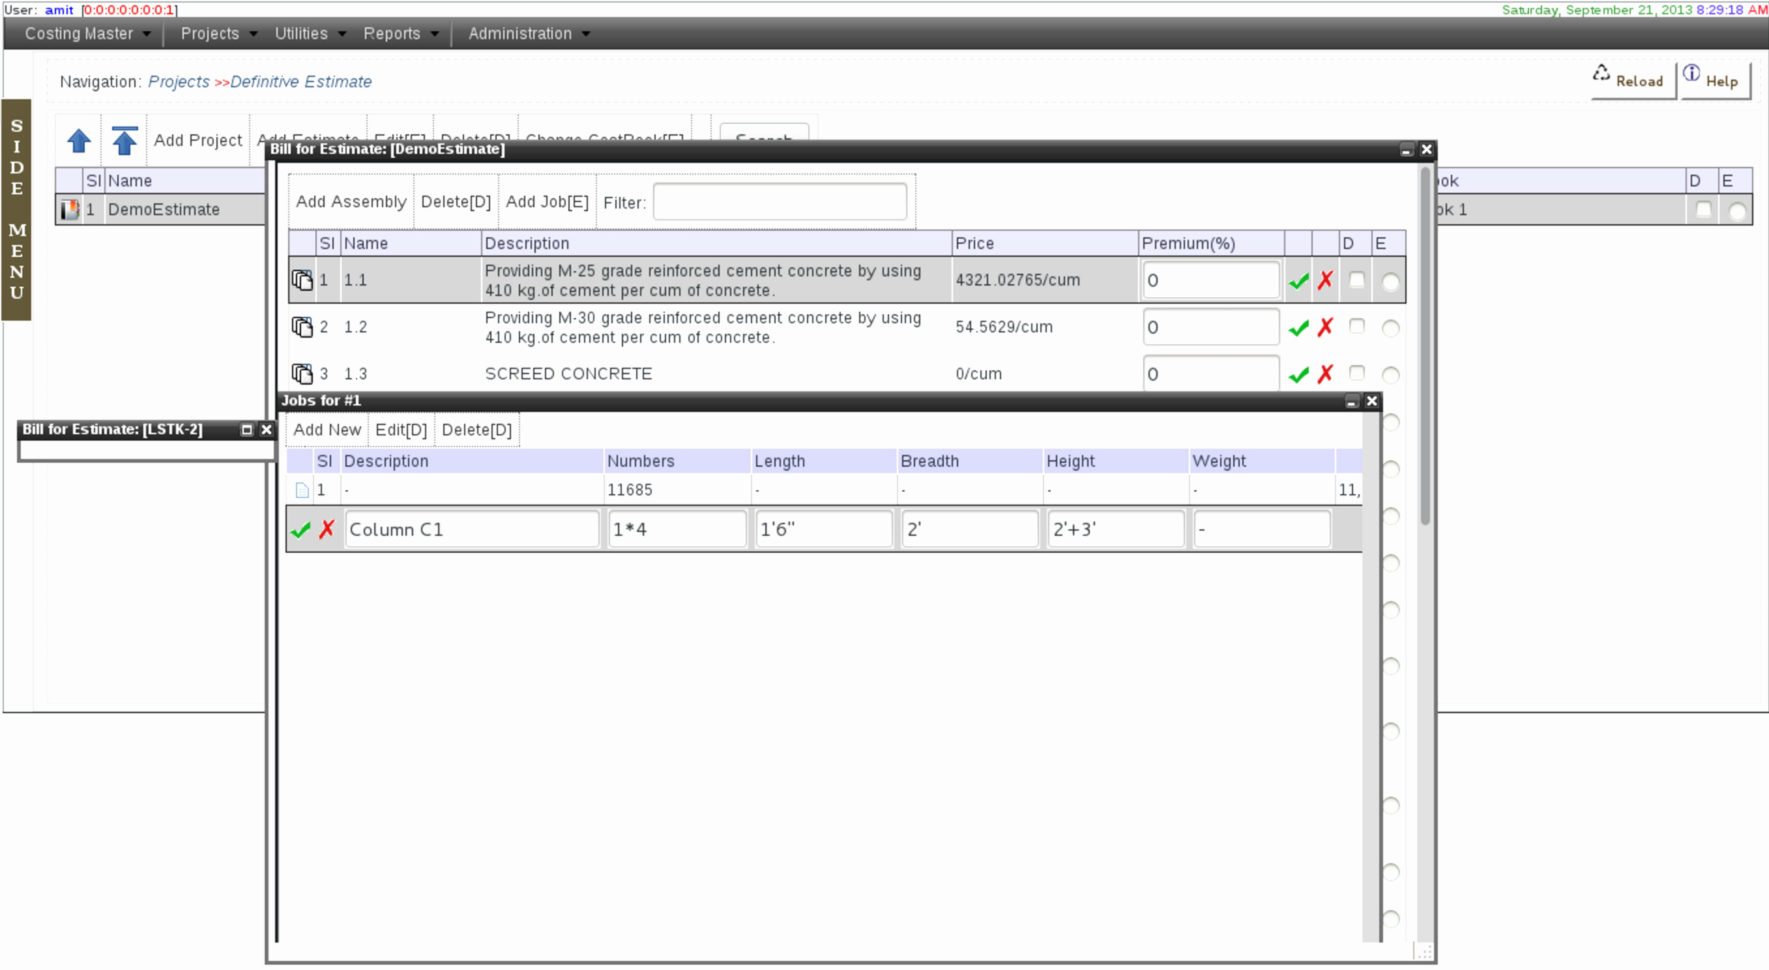This screenshot has width=1769, height=970.
Task: Click the single blue up arrow icon
Action: click(x=78, y=141)
